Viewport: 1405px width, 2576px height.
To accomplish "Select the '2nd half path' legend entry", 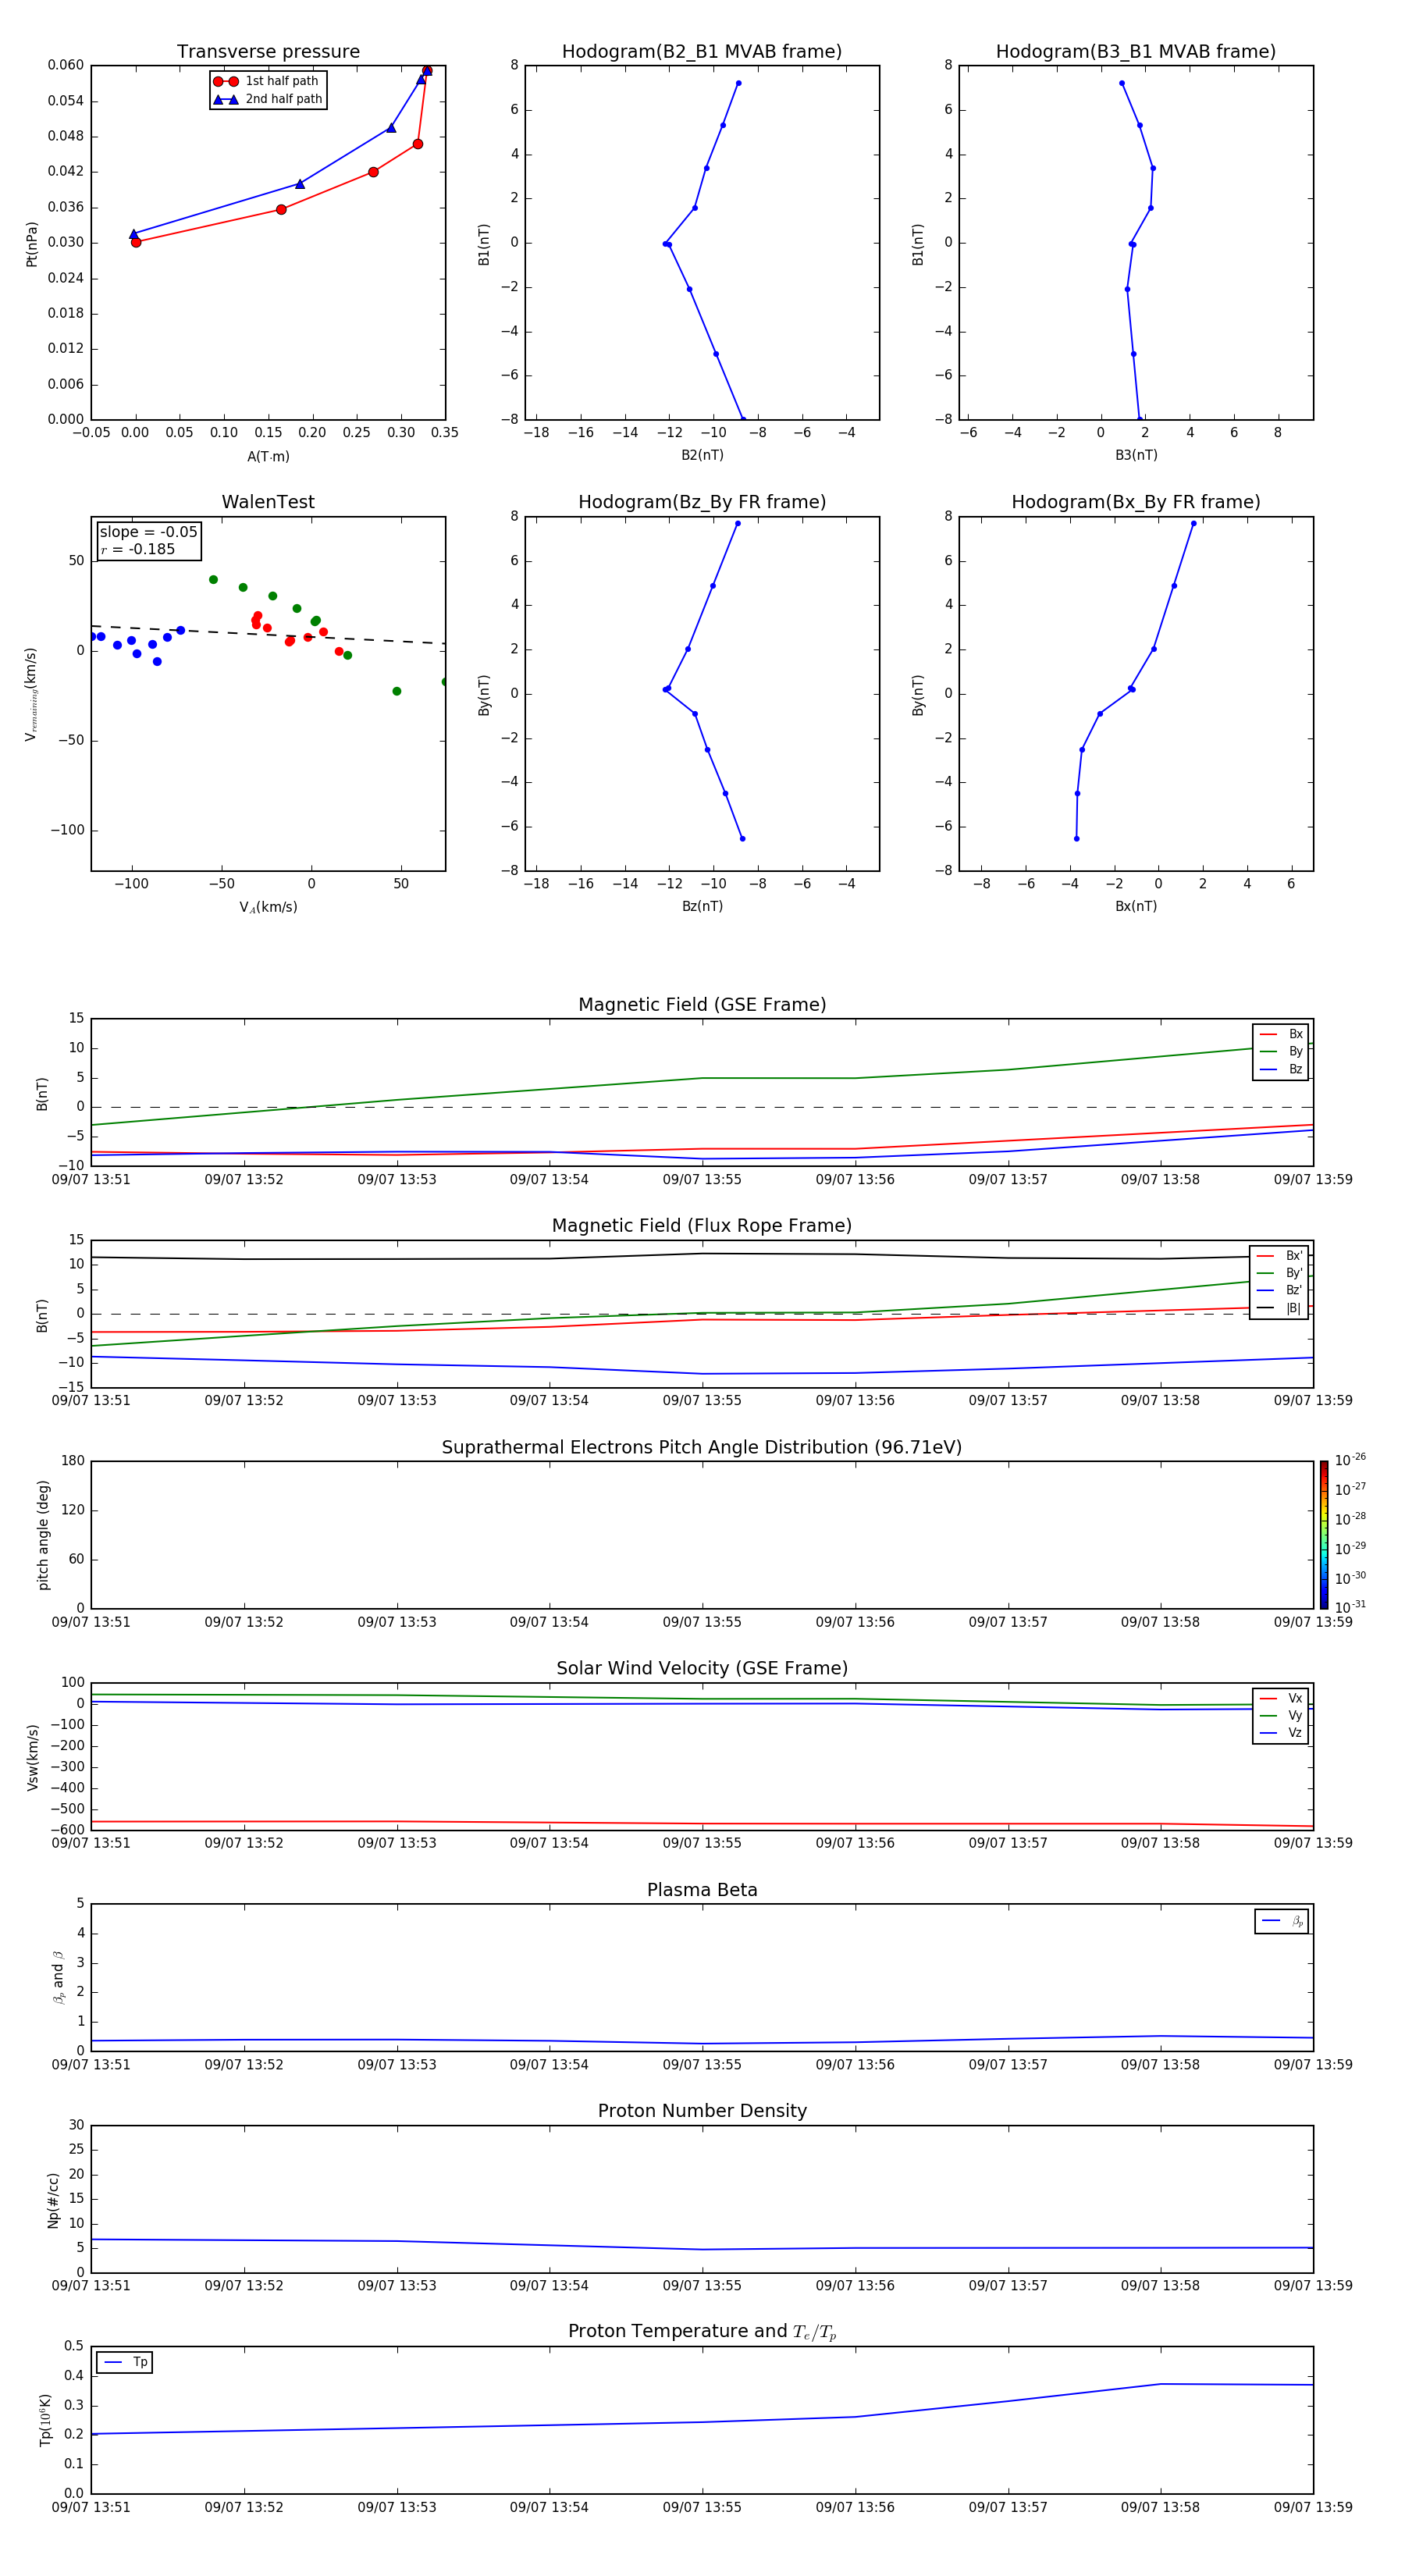I will tap(268, 99).
